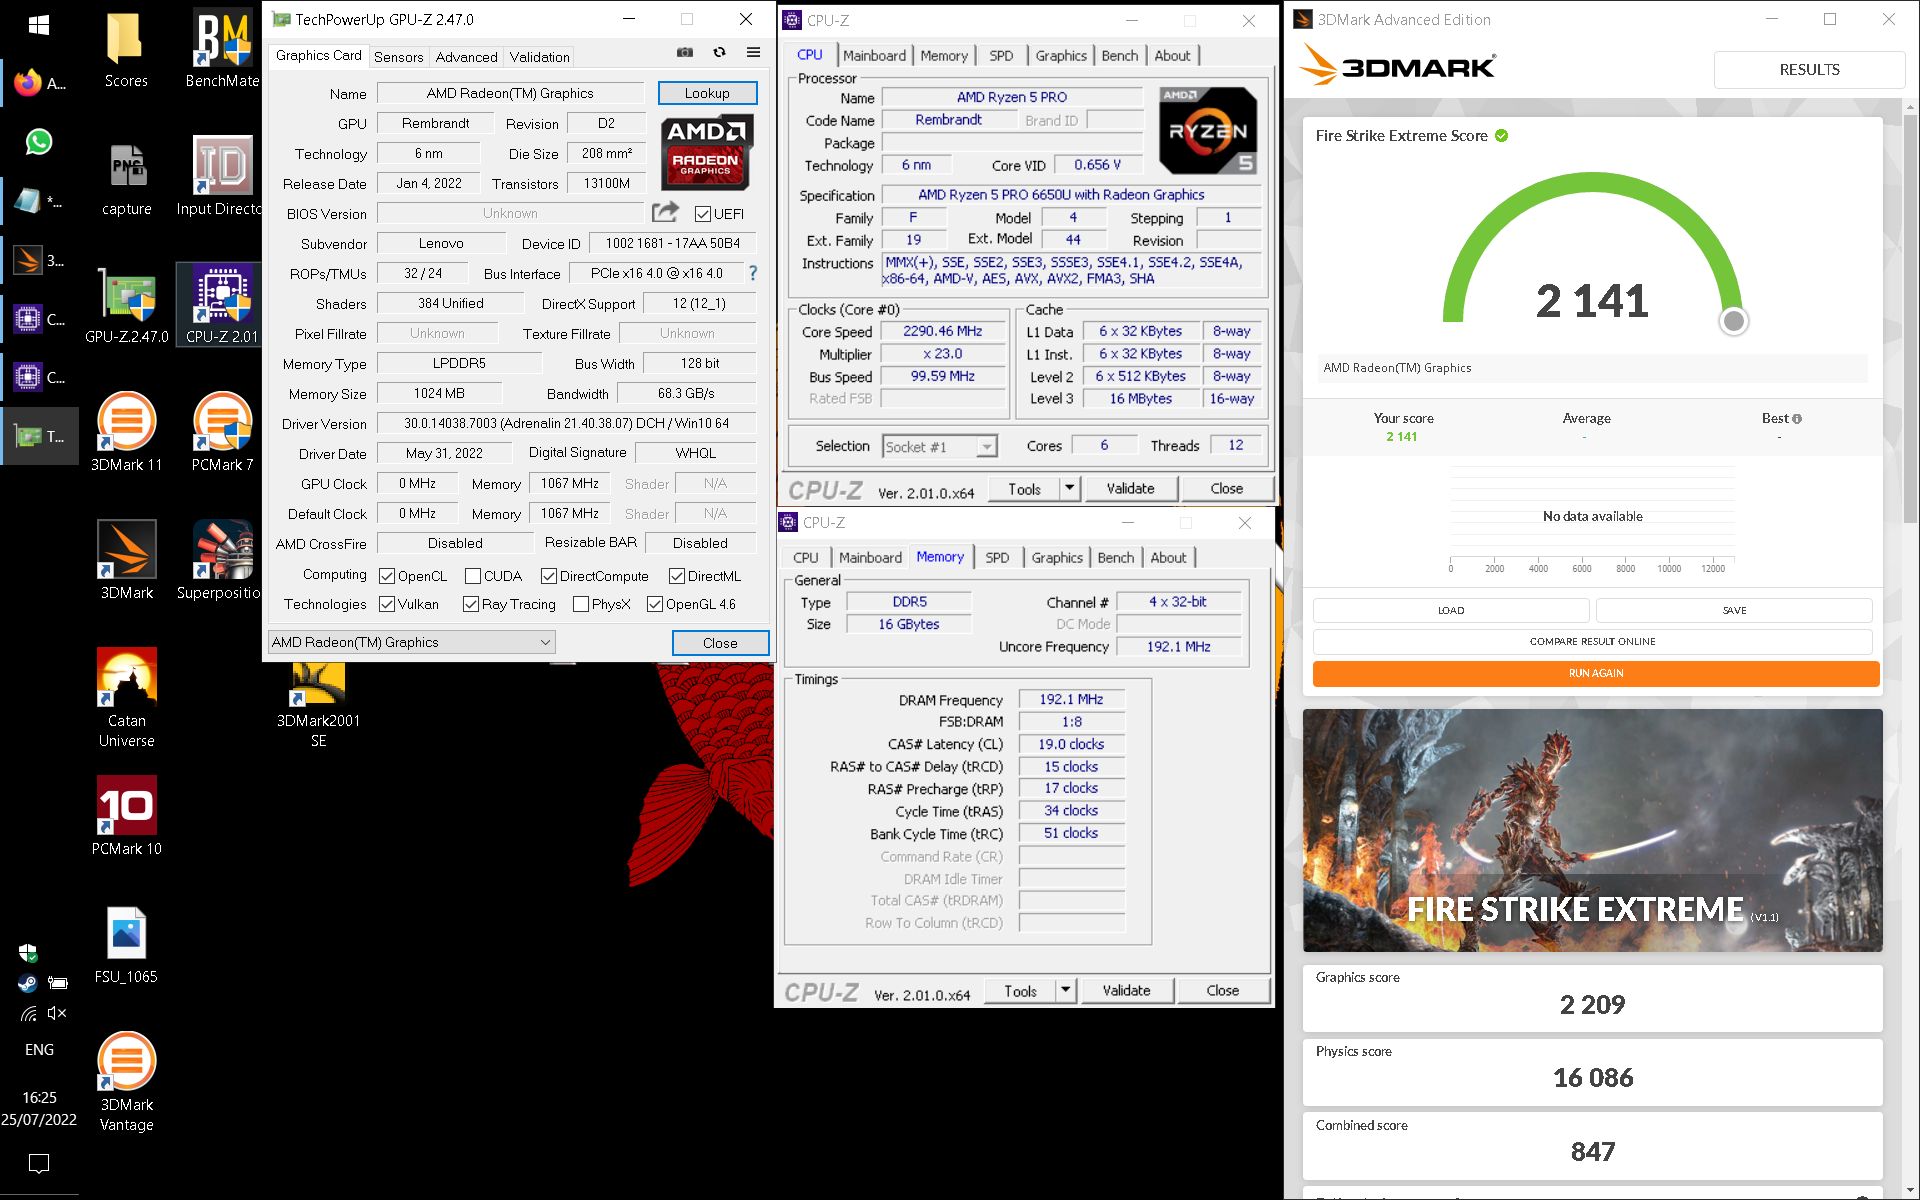Toggle the PhysX checkbox

[x=581, y=604]
